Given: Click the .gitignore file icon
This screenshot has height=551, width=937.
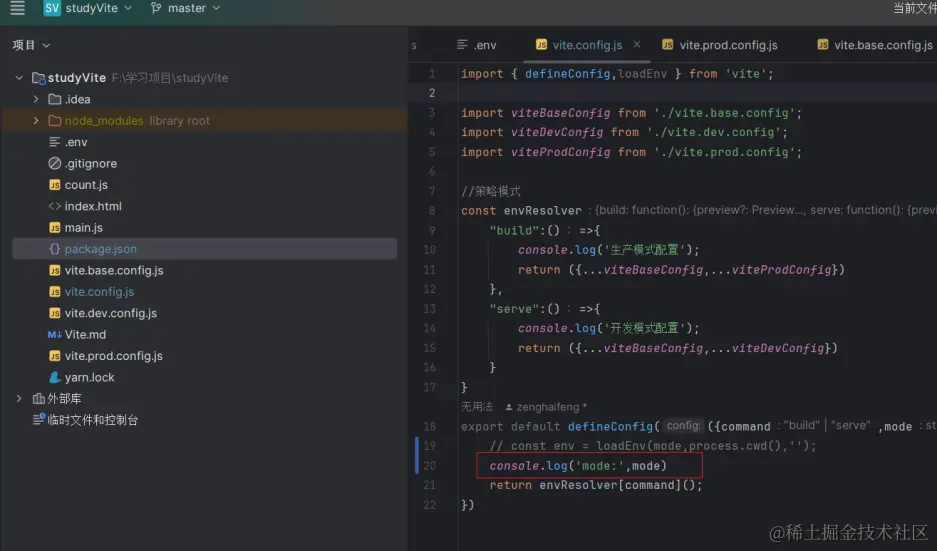Looking at the screenshot, I should click(x=54, y=163).
